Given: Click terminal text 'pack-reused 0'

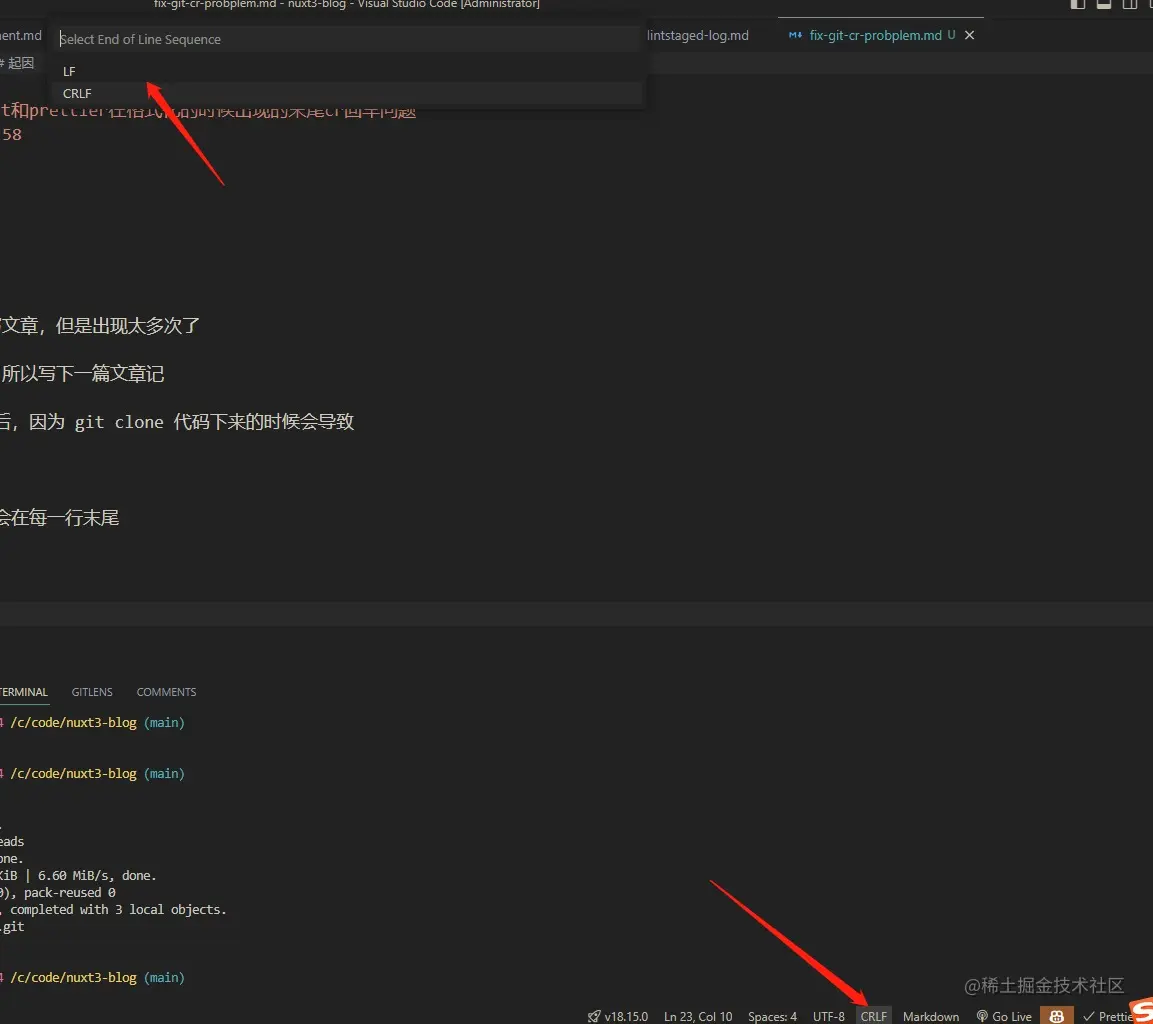Looking at the screenshot, I should [69, 892].
